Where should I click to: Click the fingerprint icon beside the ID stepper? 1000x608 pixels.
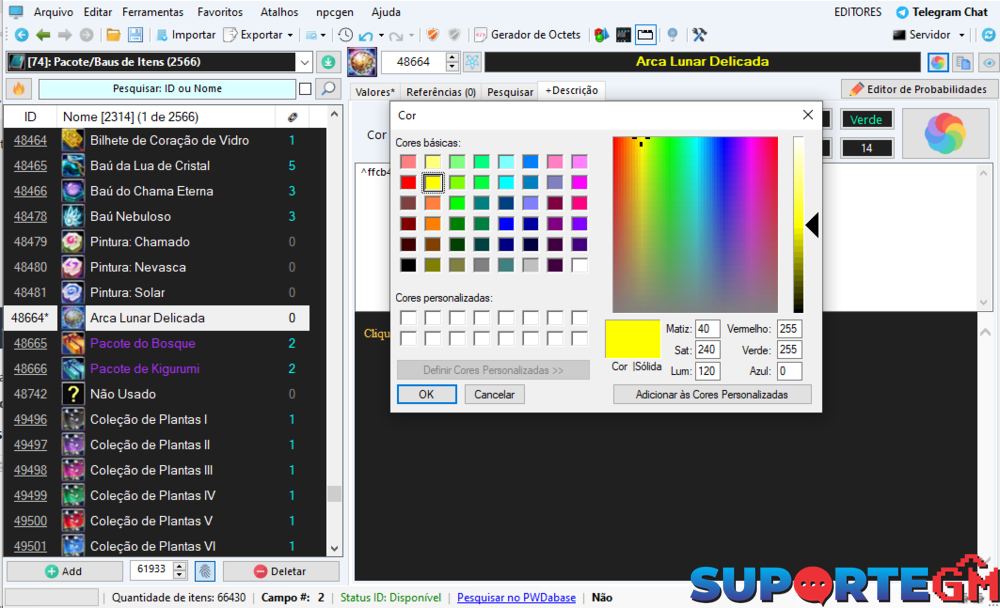205,571
